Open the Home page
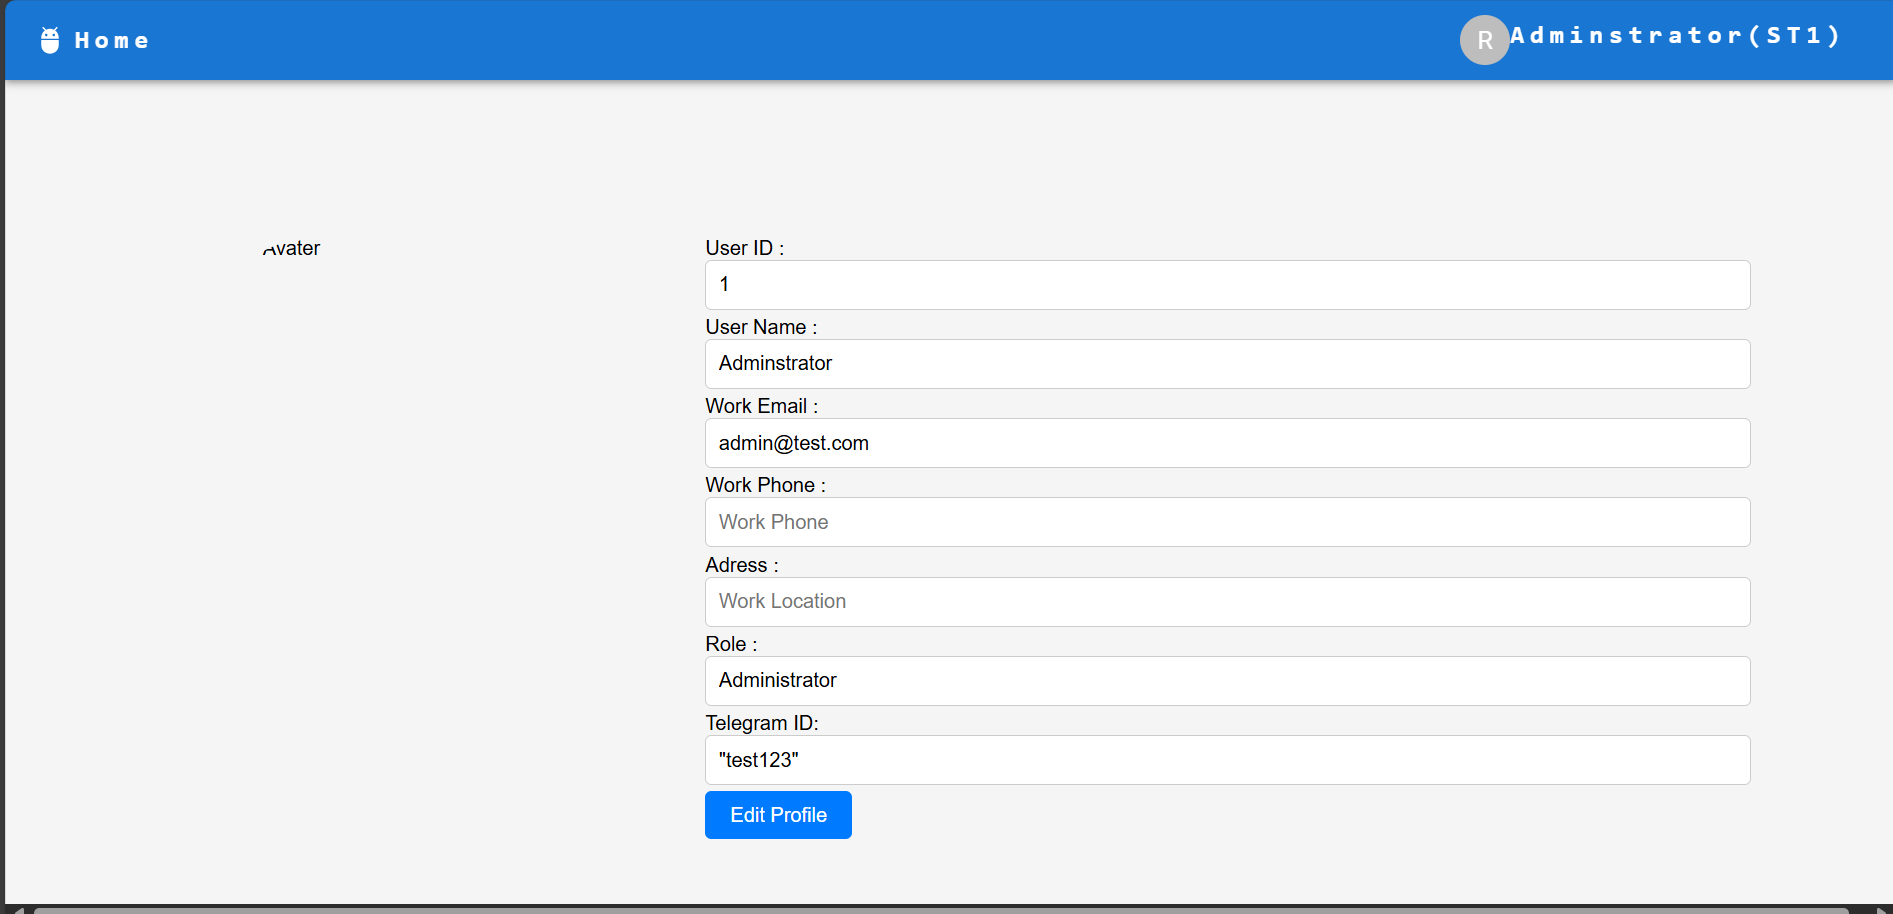Viewport: 1893px width, 914px height. pos(111,40)
